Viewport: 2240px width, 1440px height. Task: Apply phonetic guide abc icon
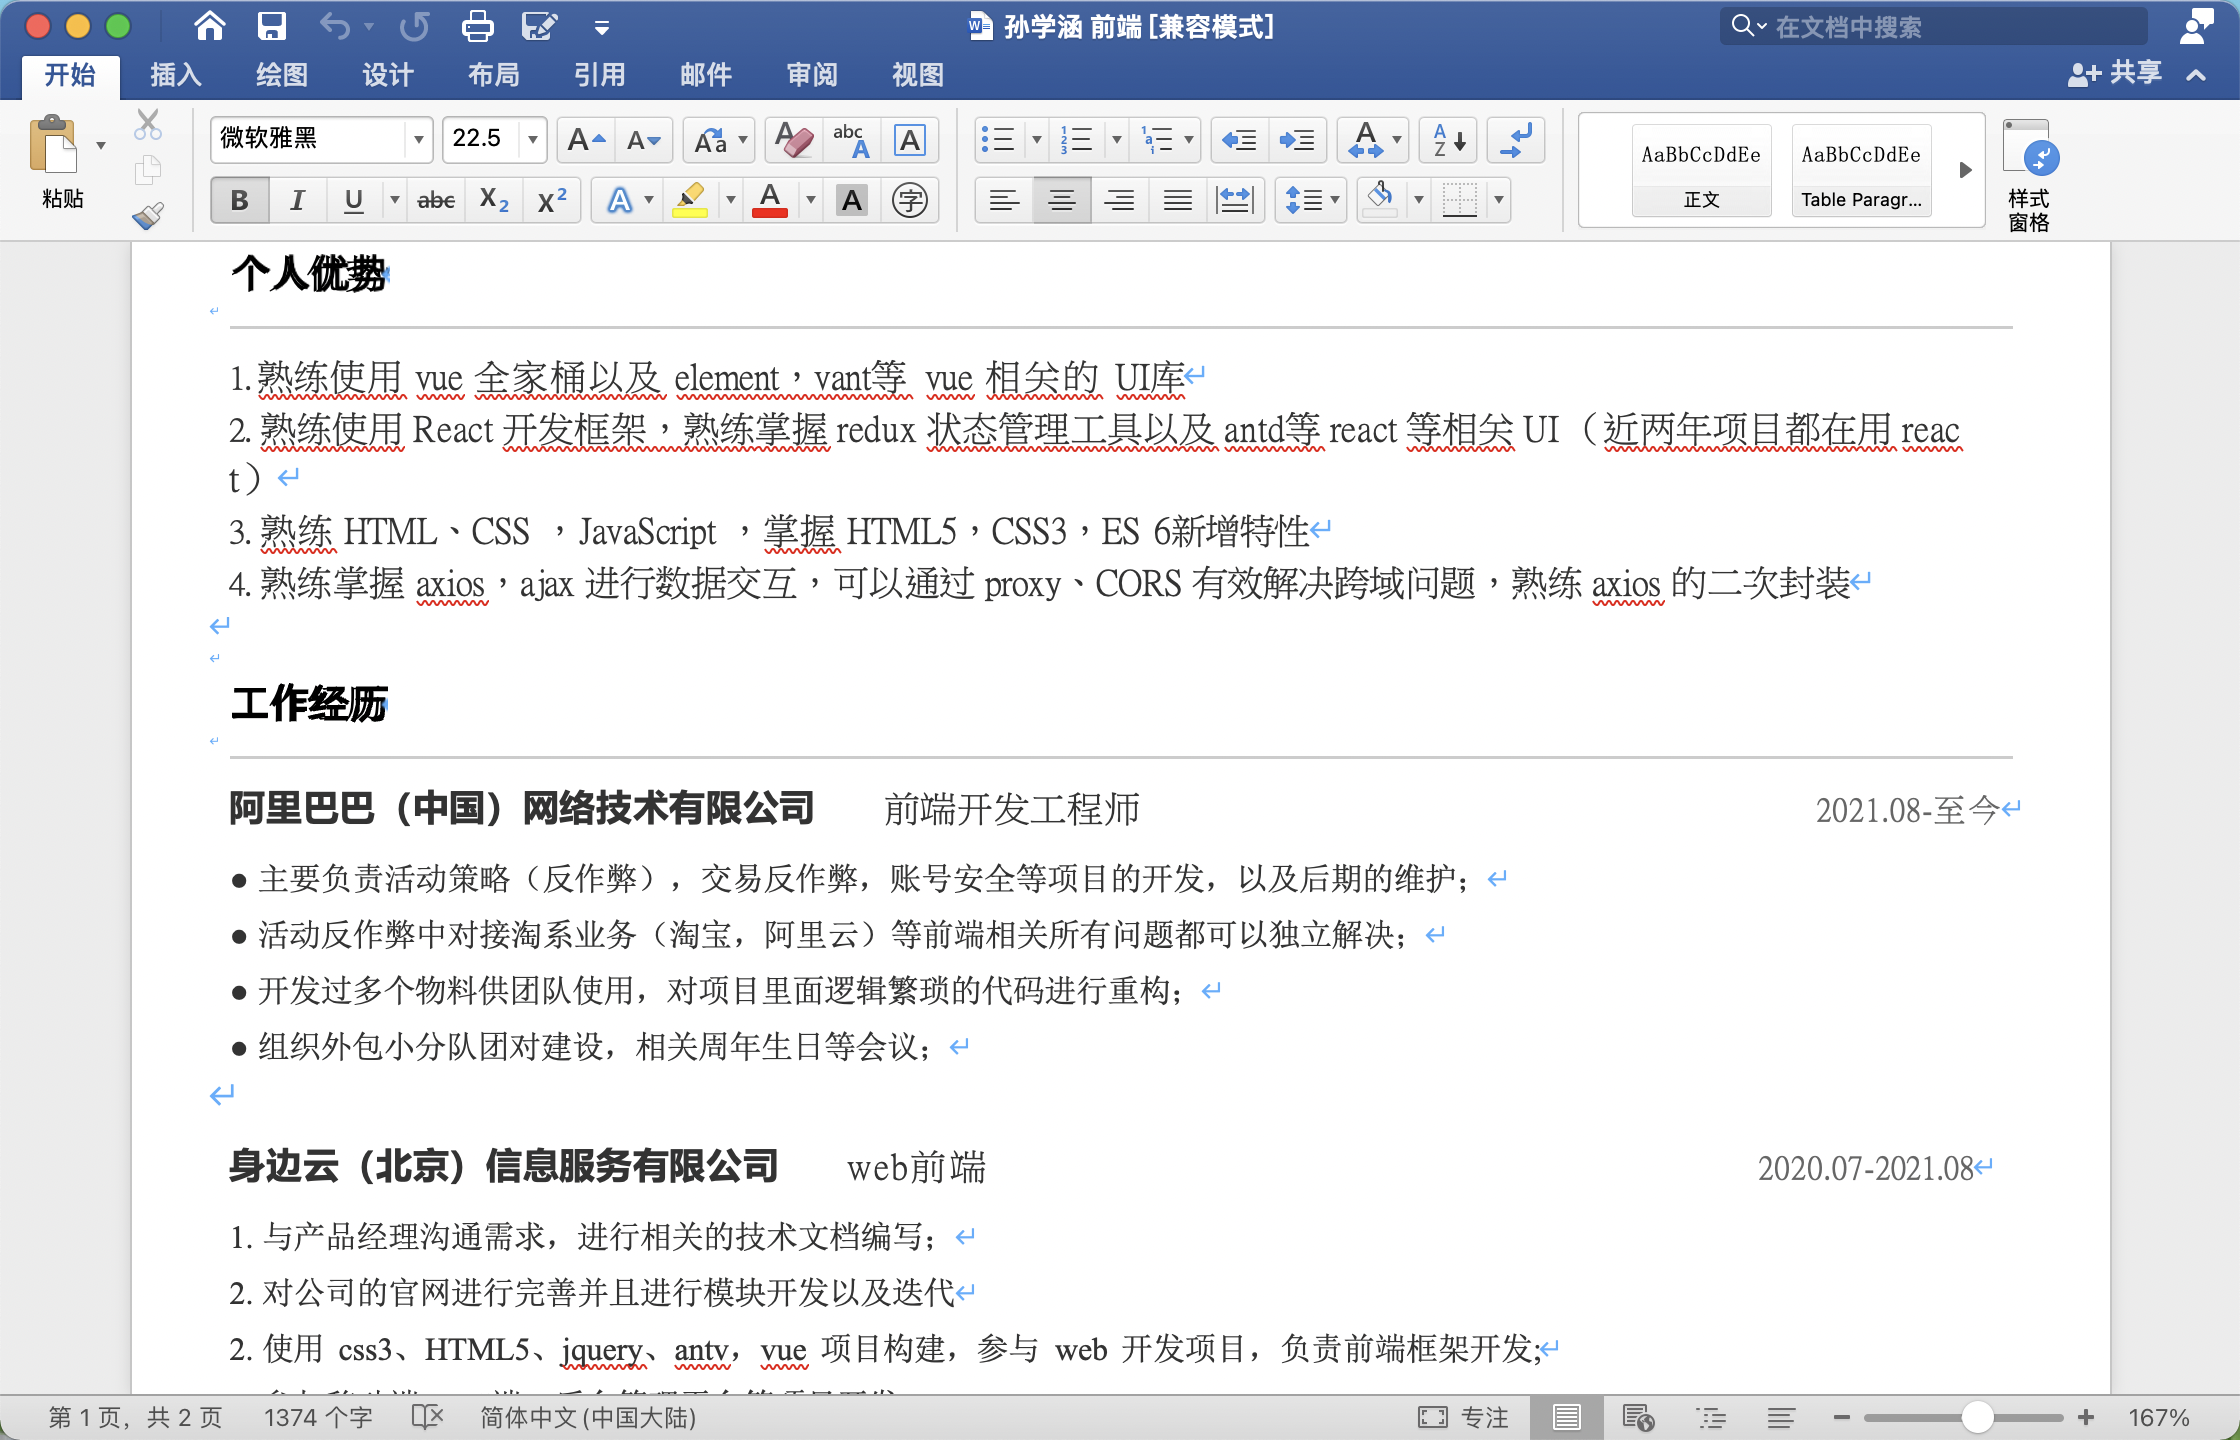click(x=852, y=140)
